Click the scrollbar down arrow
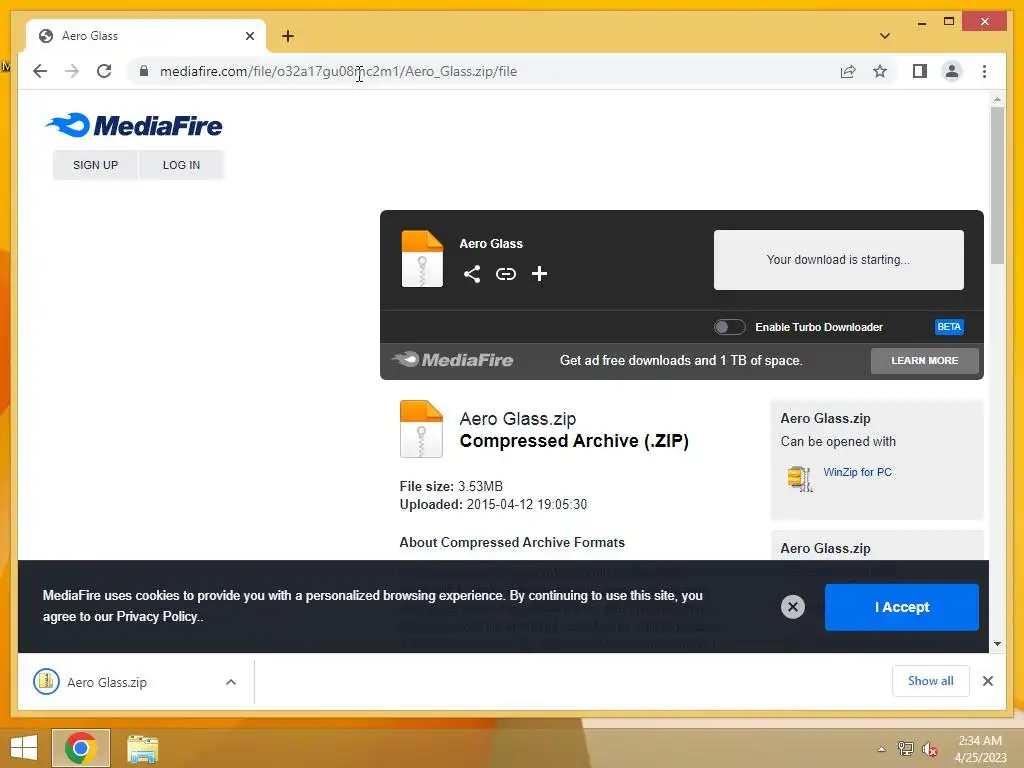This screenshot has width=1024, height=768. pyautogui.click(x=997, y=644)
